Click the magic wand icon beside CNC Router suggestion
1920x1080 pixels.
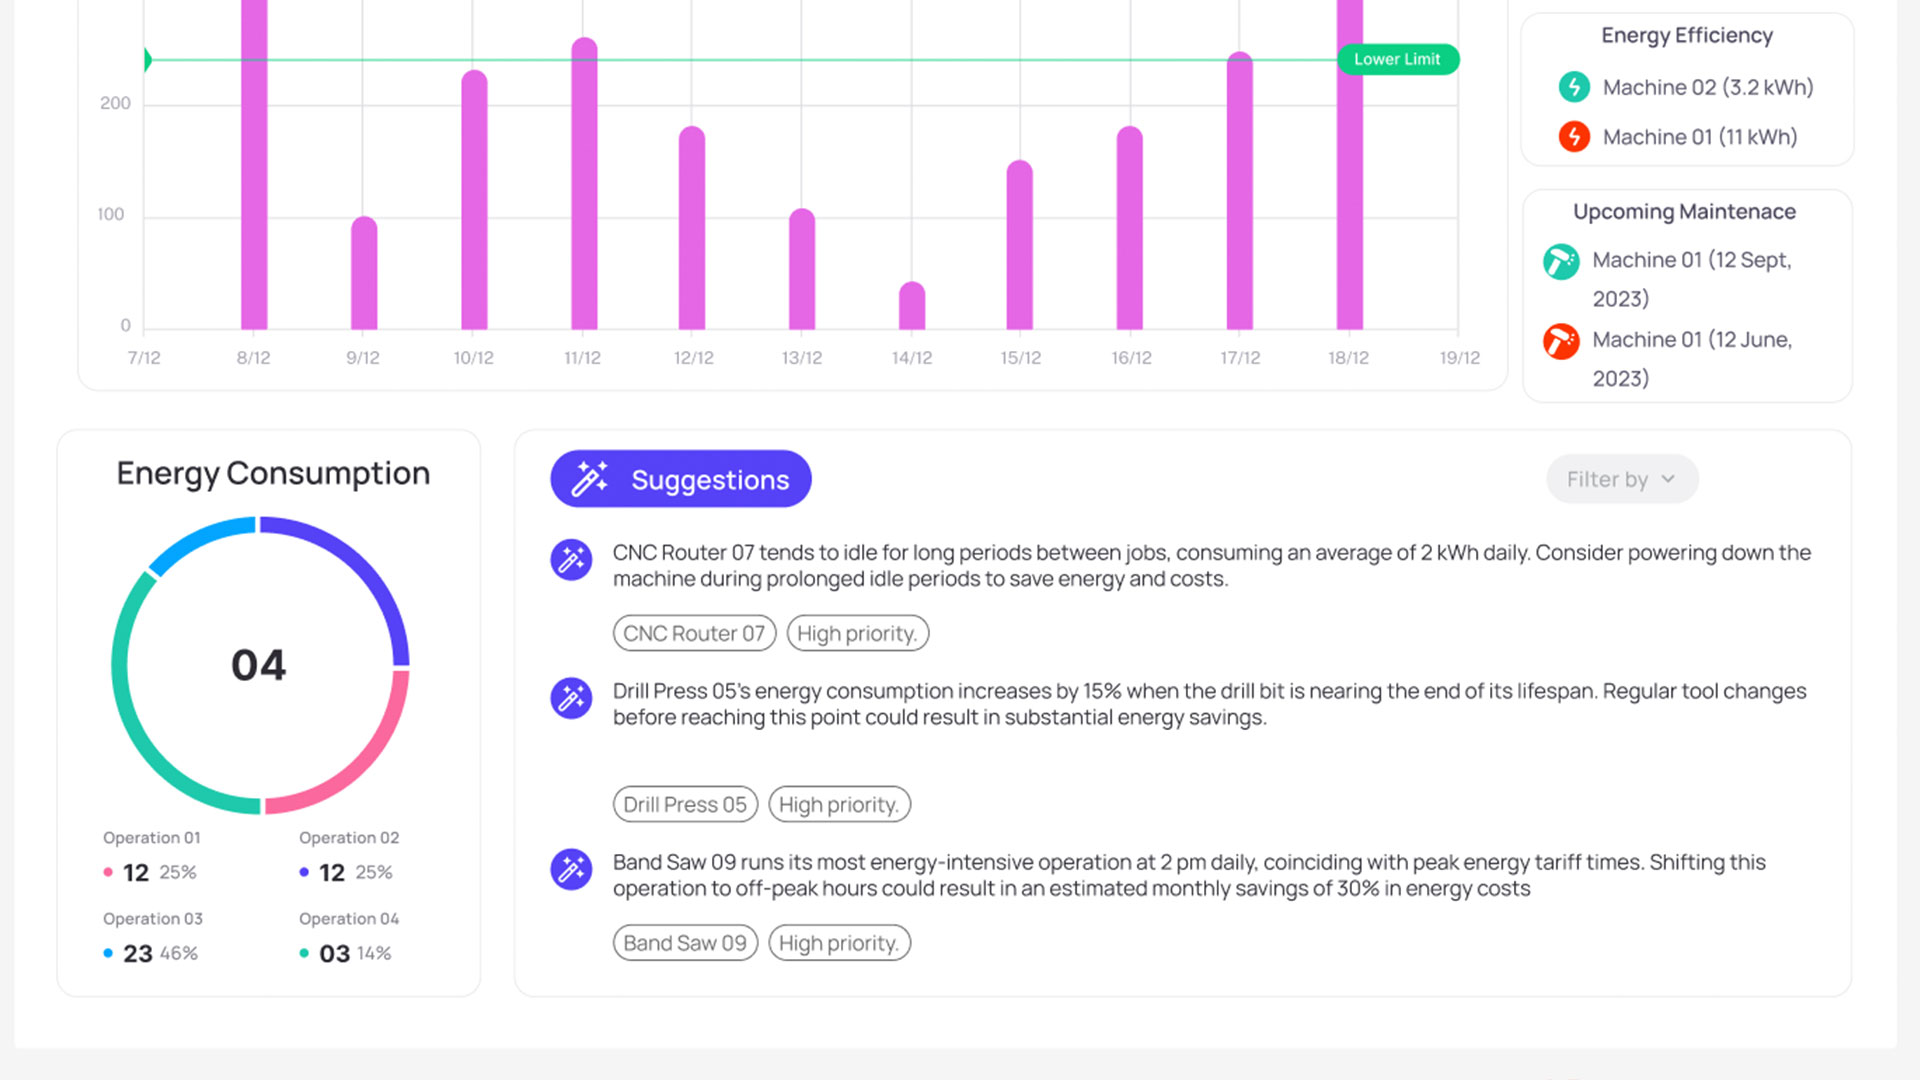(571, 559)
